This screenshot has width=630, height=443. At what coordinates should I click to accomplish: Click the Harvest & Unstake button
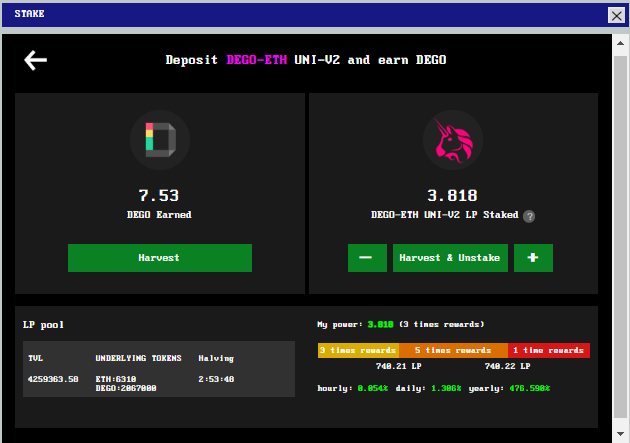point(450,258)
